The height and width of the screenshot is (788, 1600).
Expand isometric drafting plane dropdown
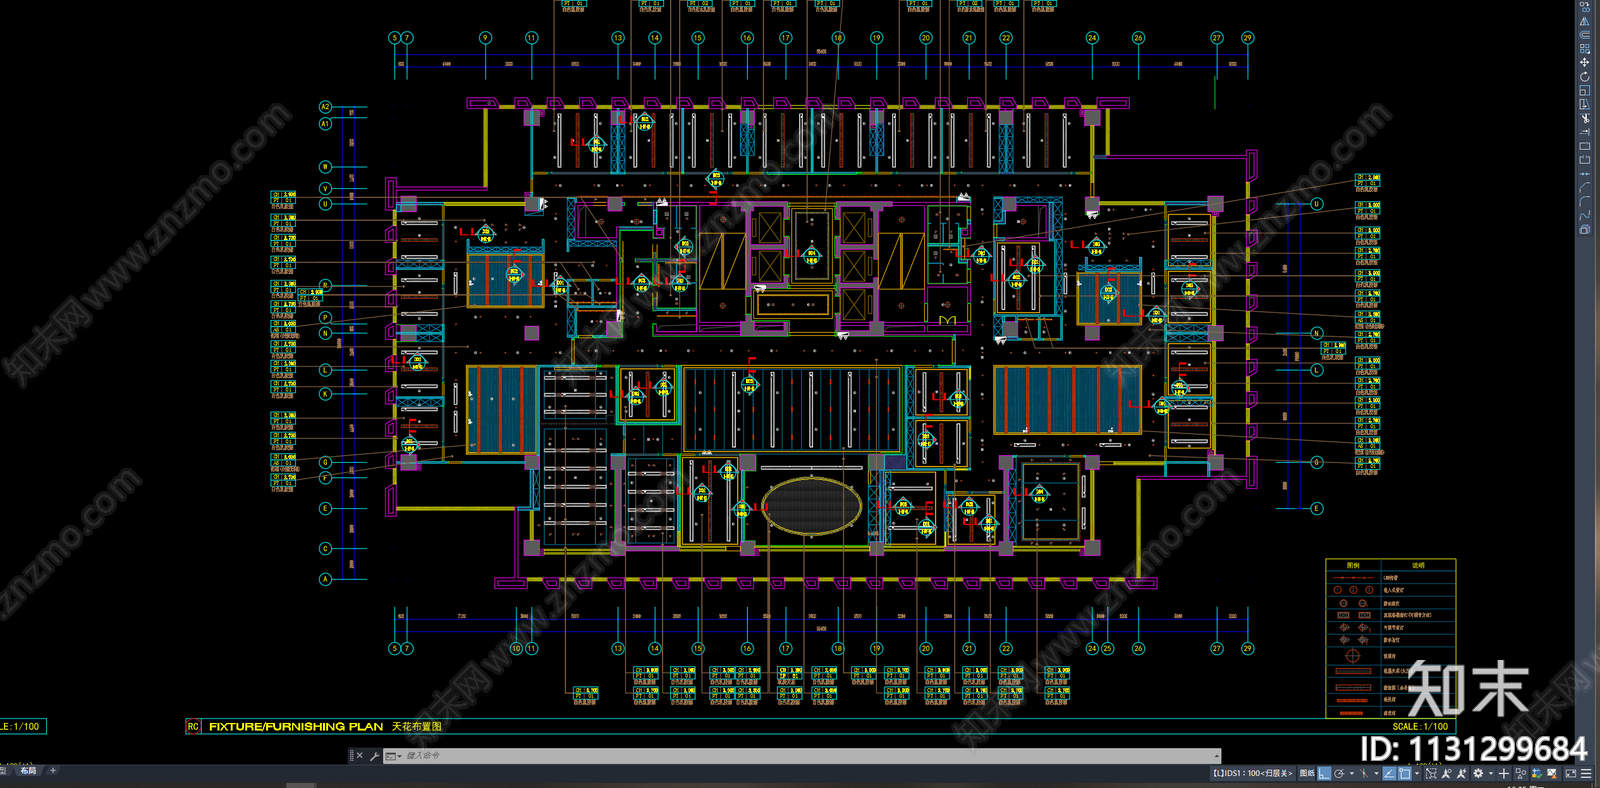pos(1376,773)
